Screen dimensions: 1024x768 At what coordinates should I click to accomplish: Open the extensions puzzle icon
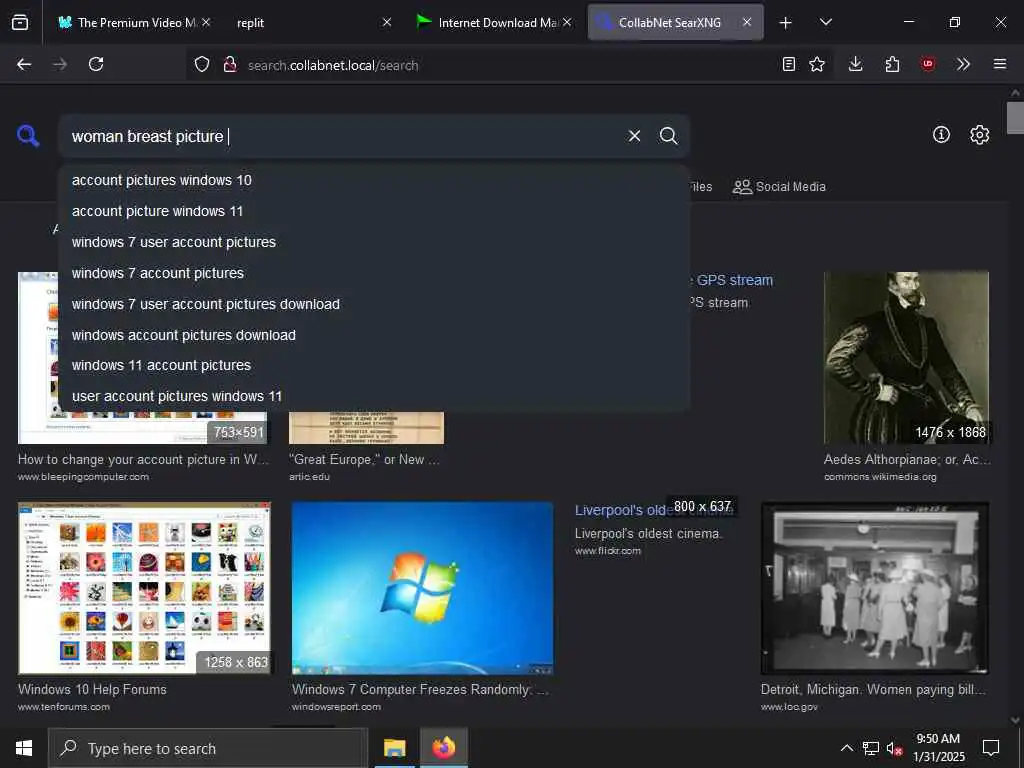pyautogui.click(x=892, y=64)
